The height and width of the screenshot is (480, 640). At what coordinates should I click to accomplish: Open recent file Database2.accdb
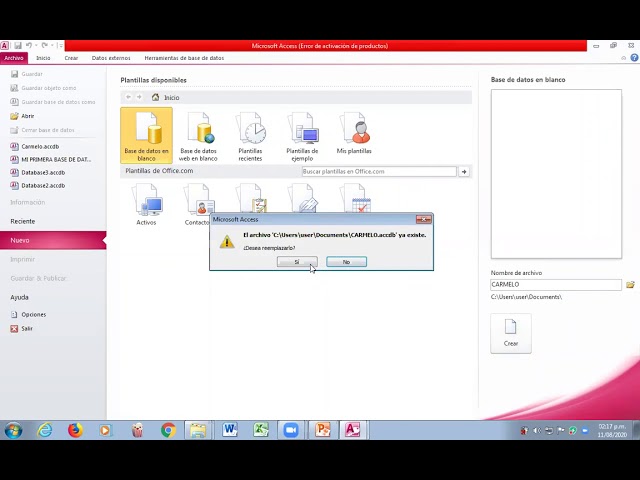click(x=38, y=185)
